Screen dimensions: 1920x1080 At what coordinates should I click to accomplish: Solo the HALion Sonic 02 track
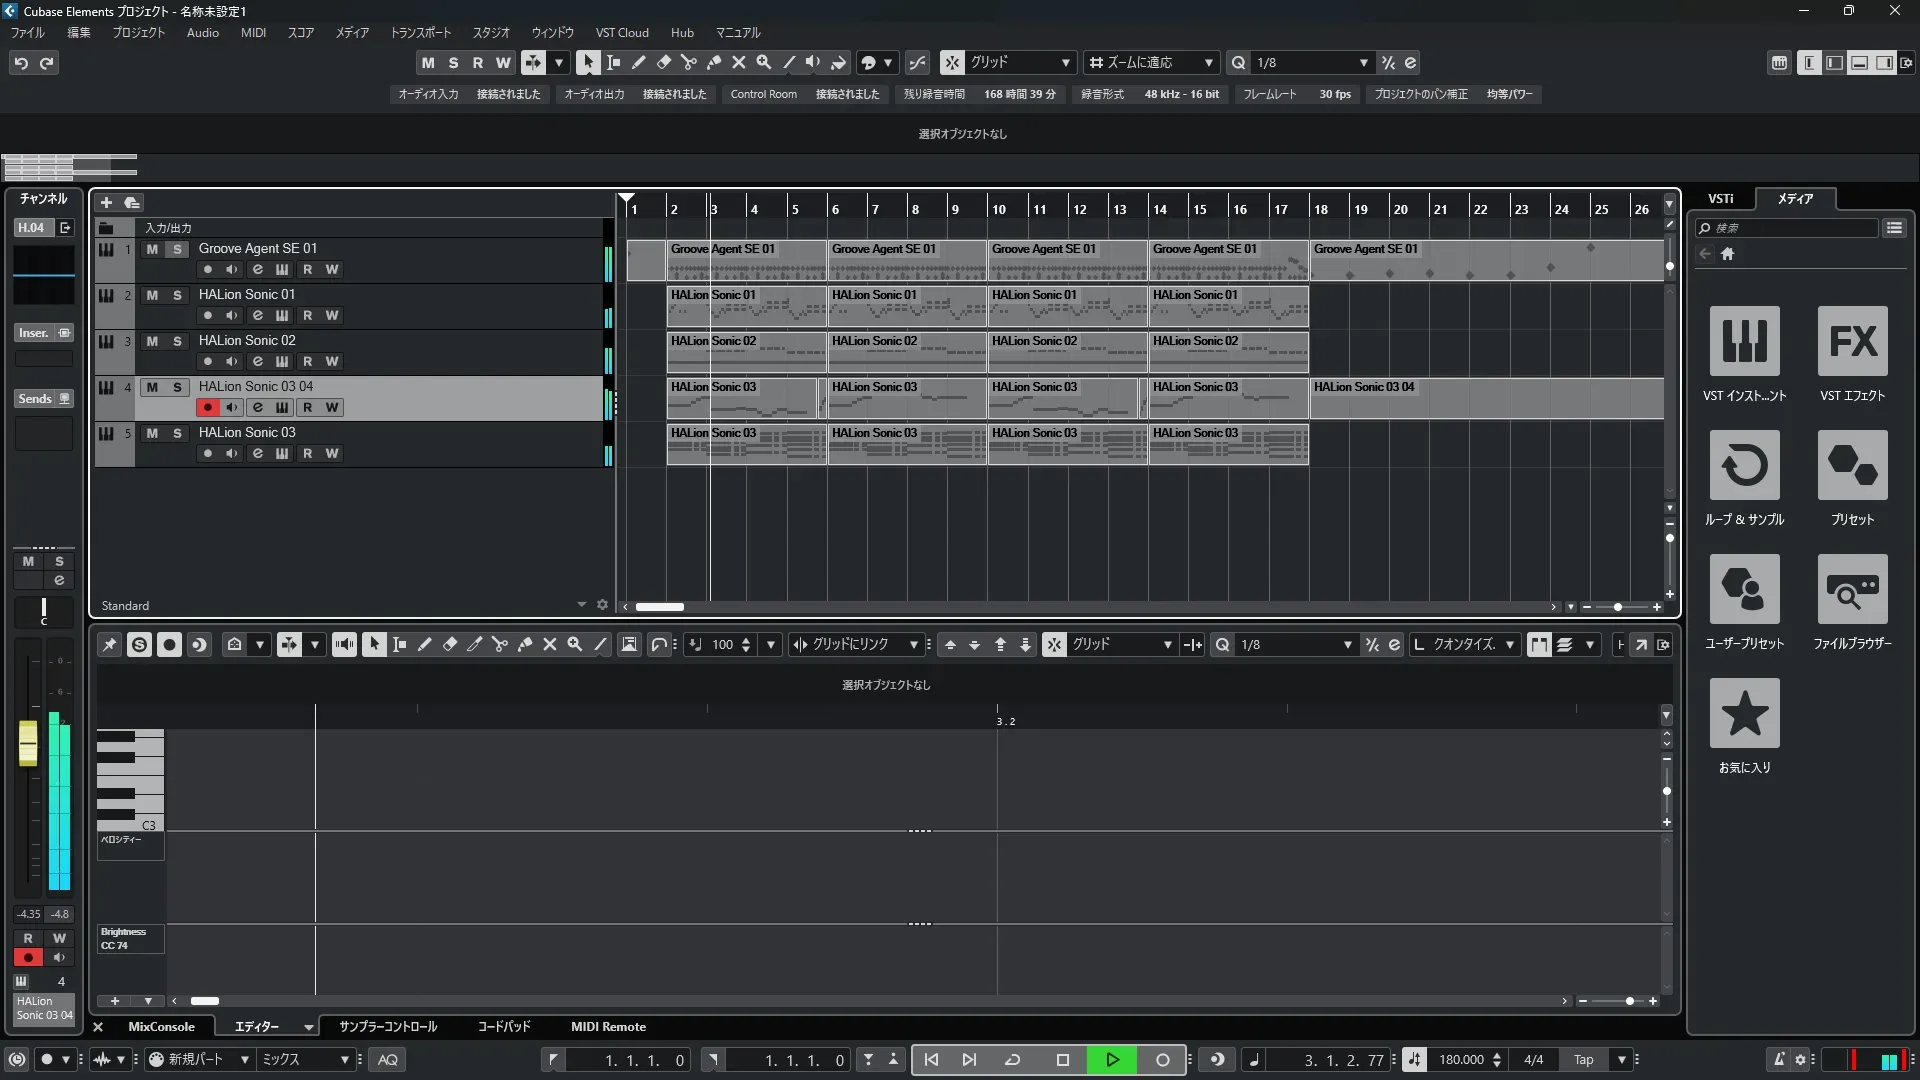177,341
